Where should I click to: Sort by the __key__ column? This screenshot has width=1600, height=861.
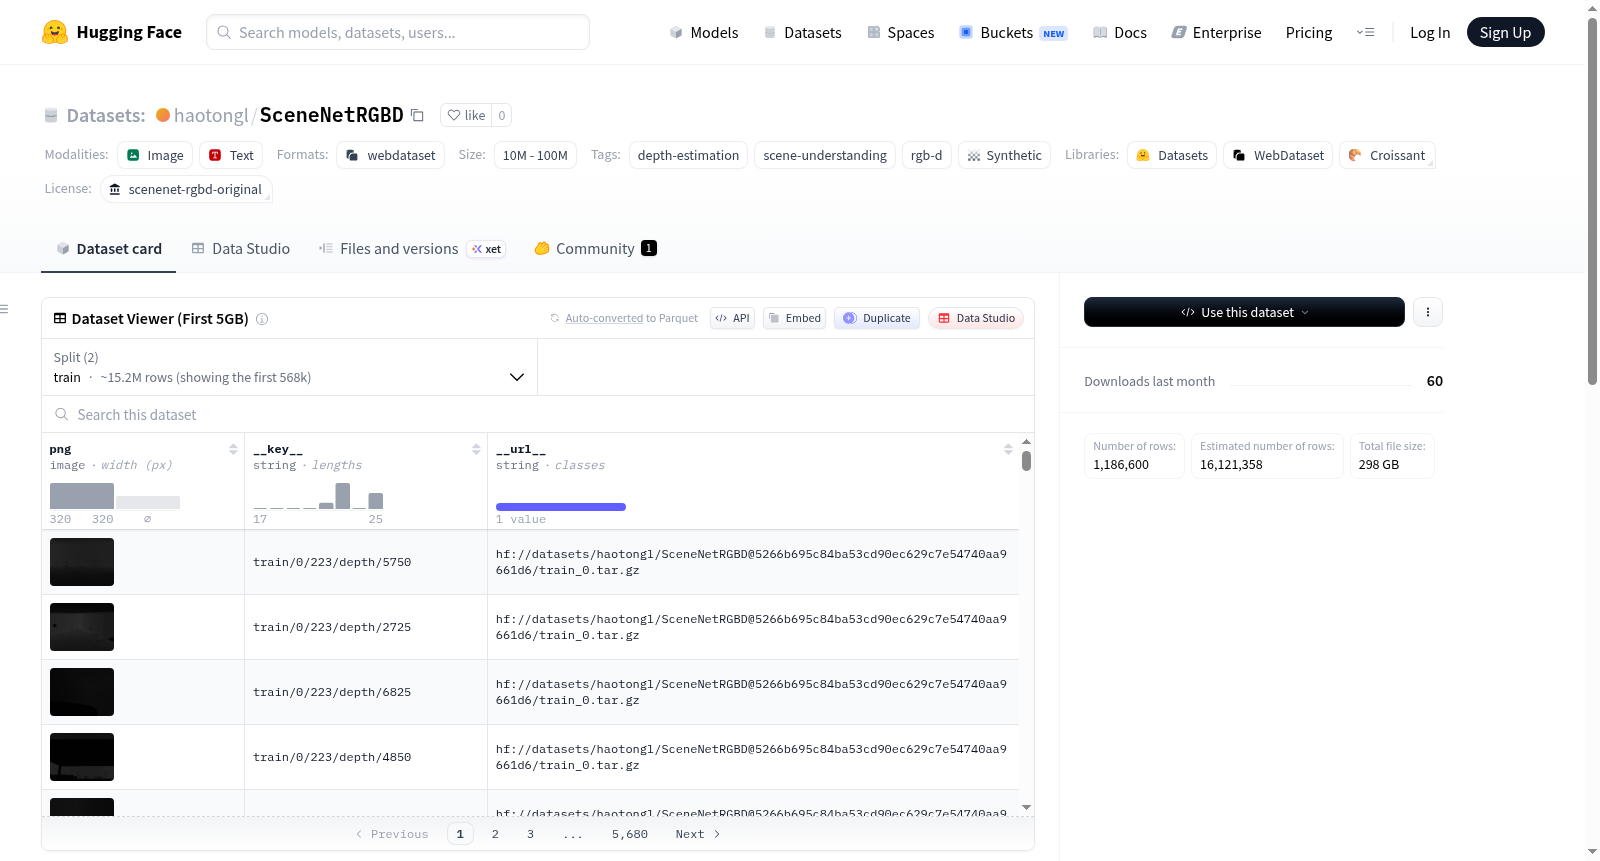(x=476, y=449)
